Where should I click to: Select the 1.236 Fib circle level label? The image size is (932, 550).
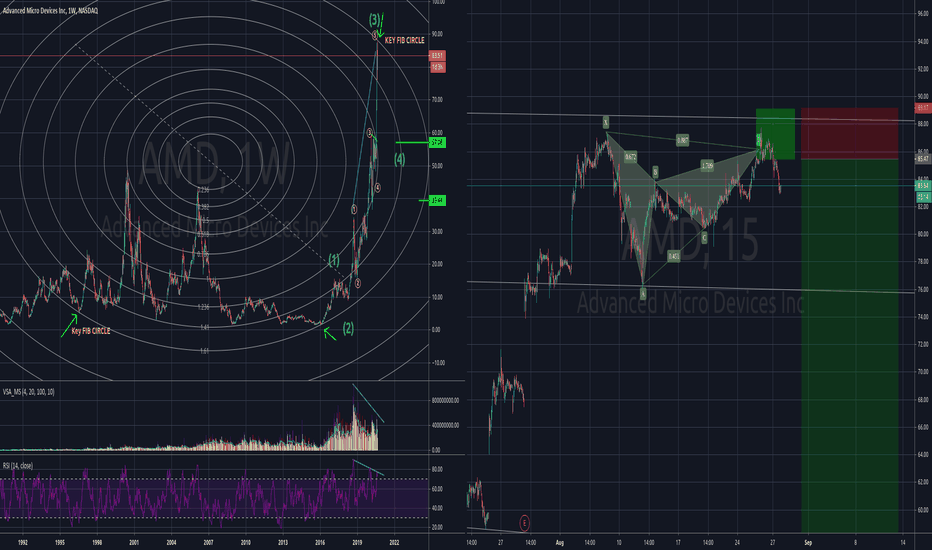203,307
